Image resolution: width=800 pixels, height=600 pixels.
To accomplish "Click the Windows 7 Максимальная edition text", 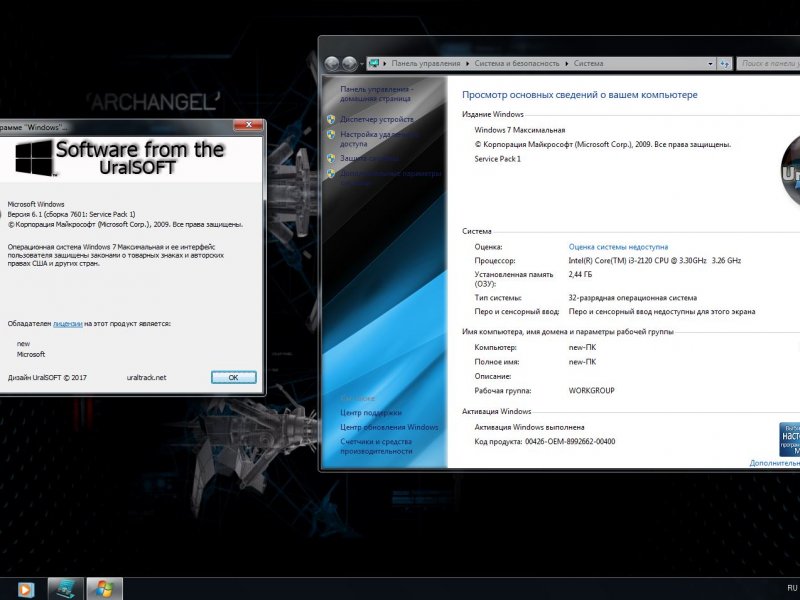I will [x=519, y=130].
